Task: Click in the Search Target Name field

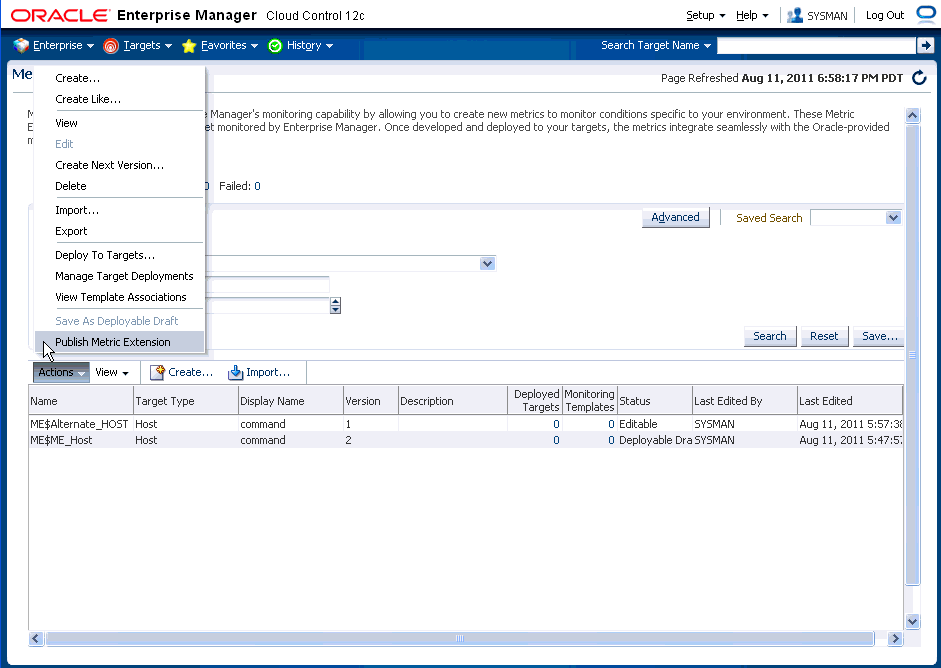Action: [816, 46]
